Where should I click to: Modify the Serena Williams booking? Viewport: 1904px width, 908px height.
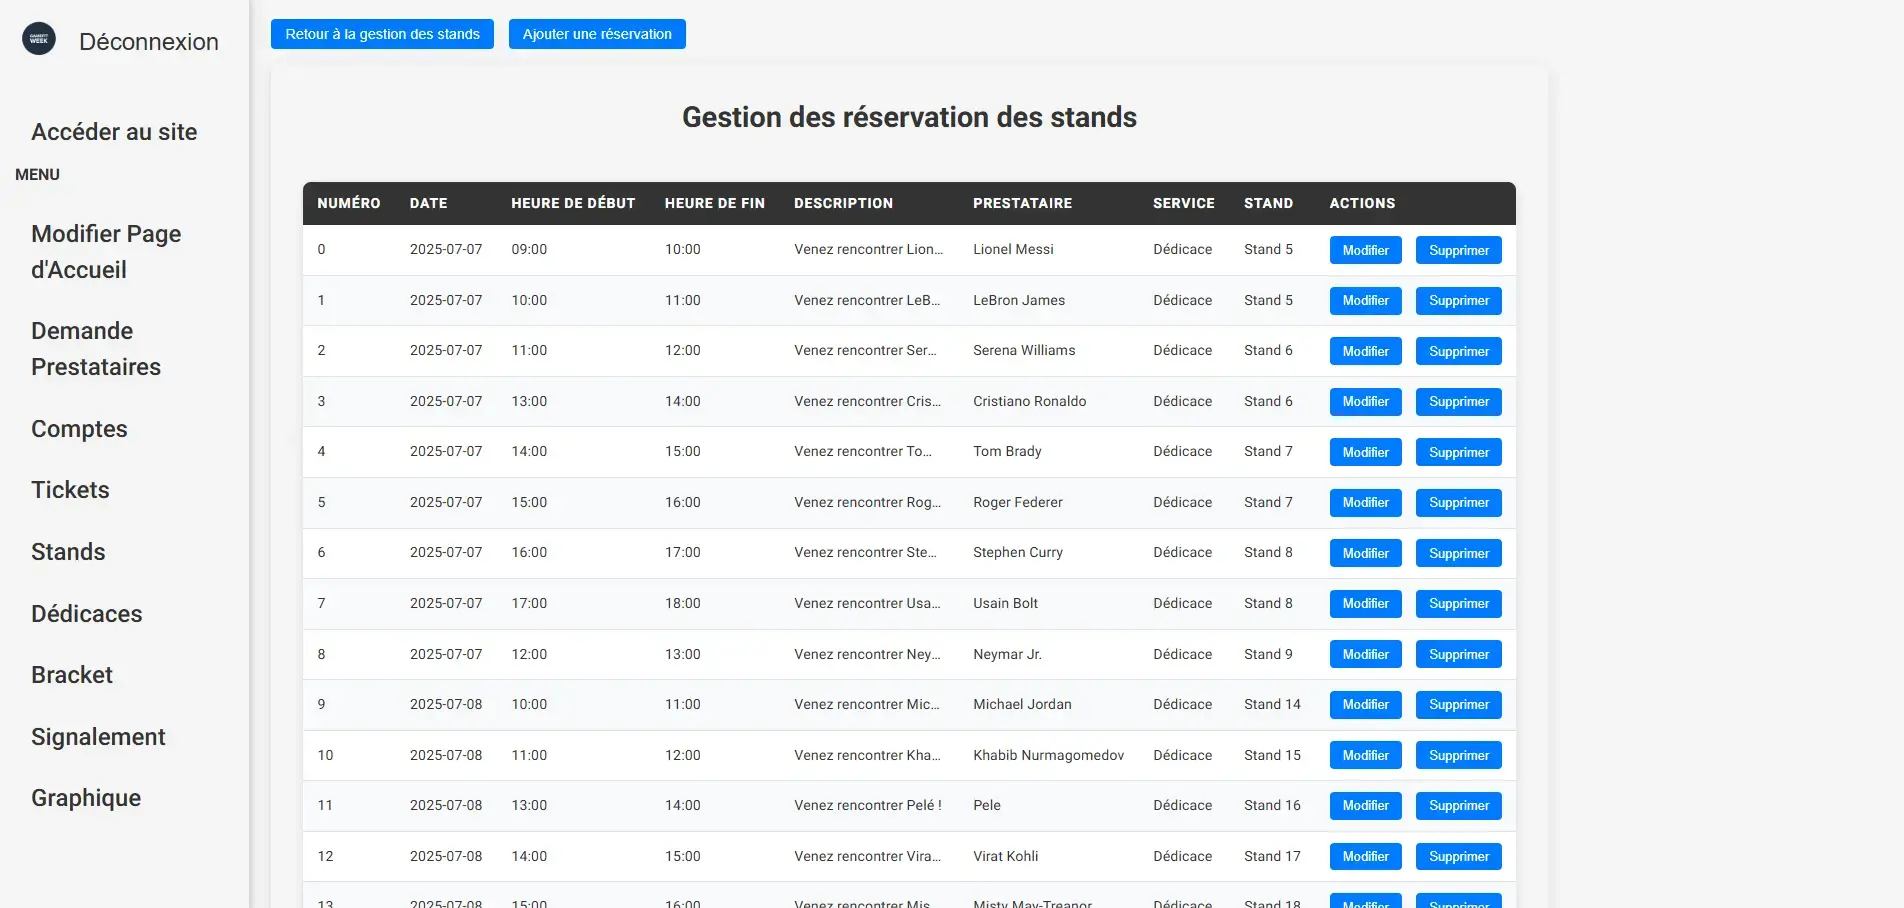click(1365, 351)
